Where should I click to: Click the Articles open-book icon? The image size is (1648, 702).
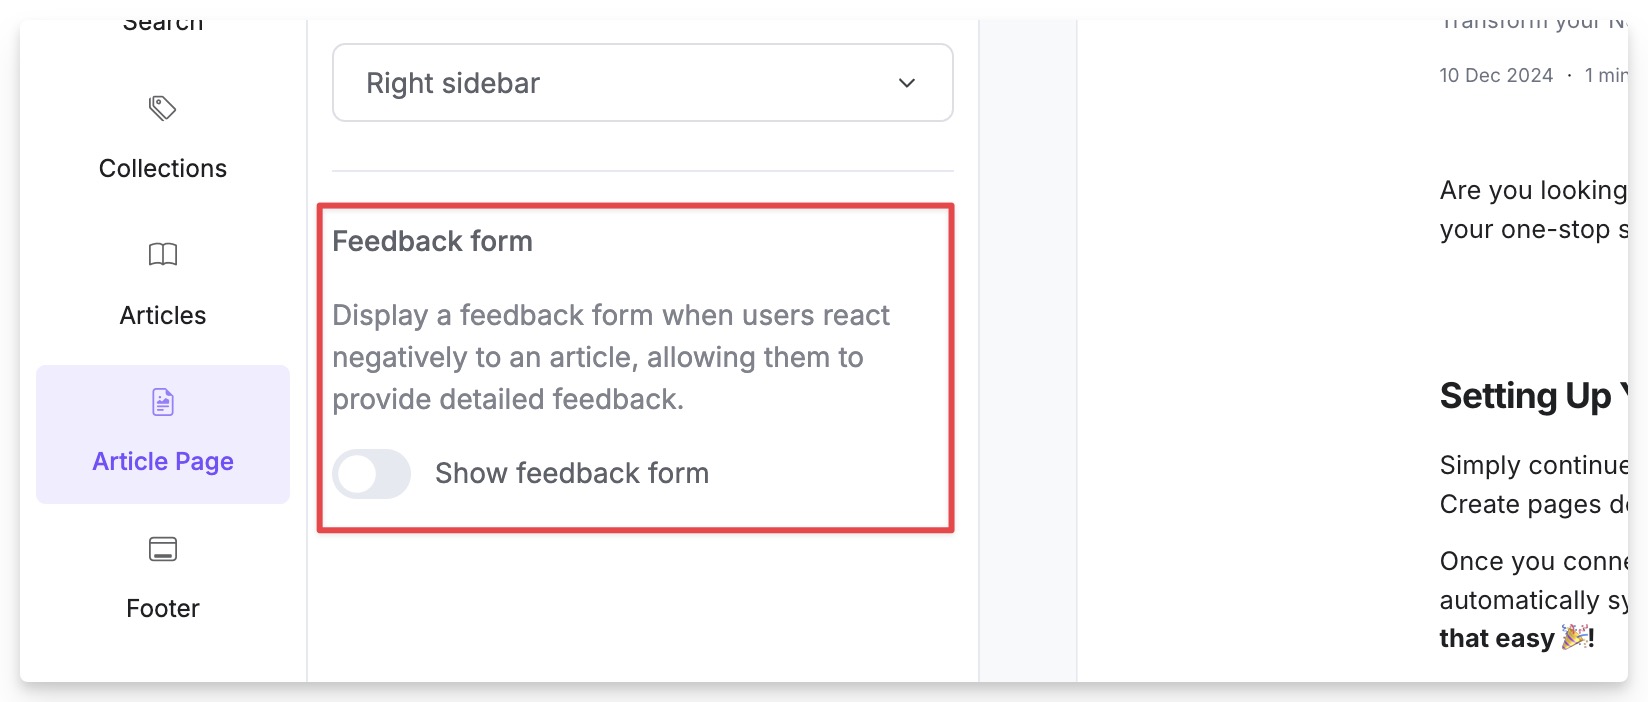pyautogui.click(x=163, y=255)
